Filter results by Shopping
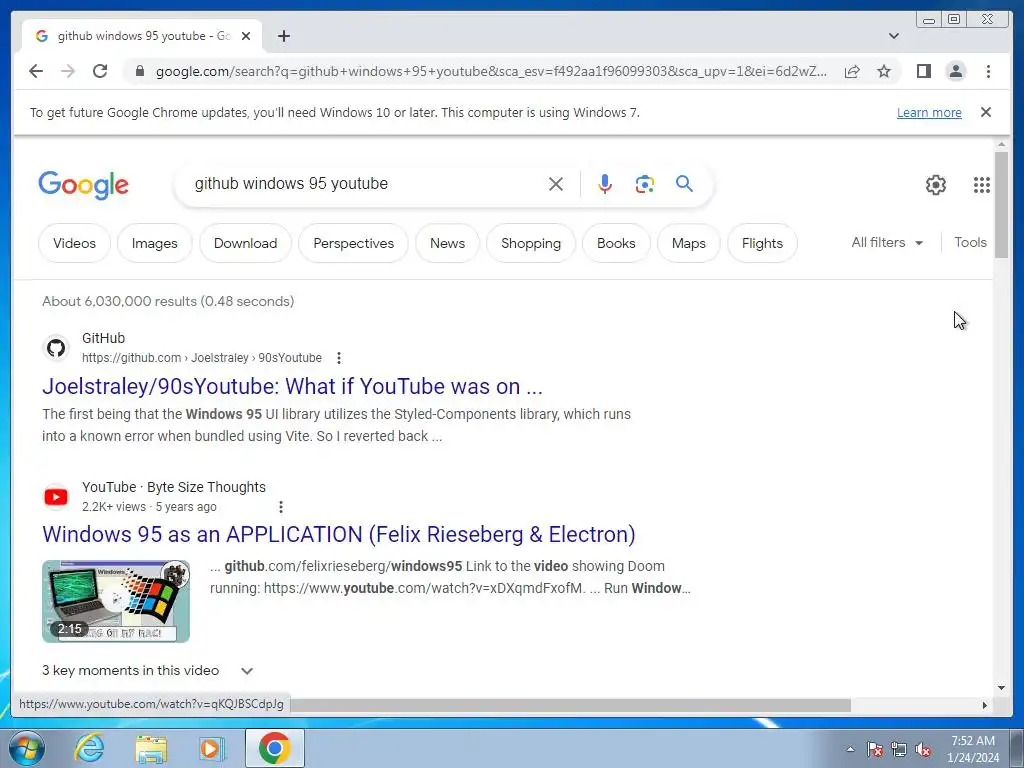This screenshot has width=1024, height=768. coord(531,243)
